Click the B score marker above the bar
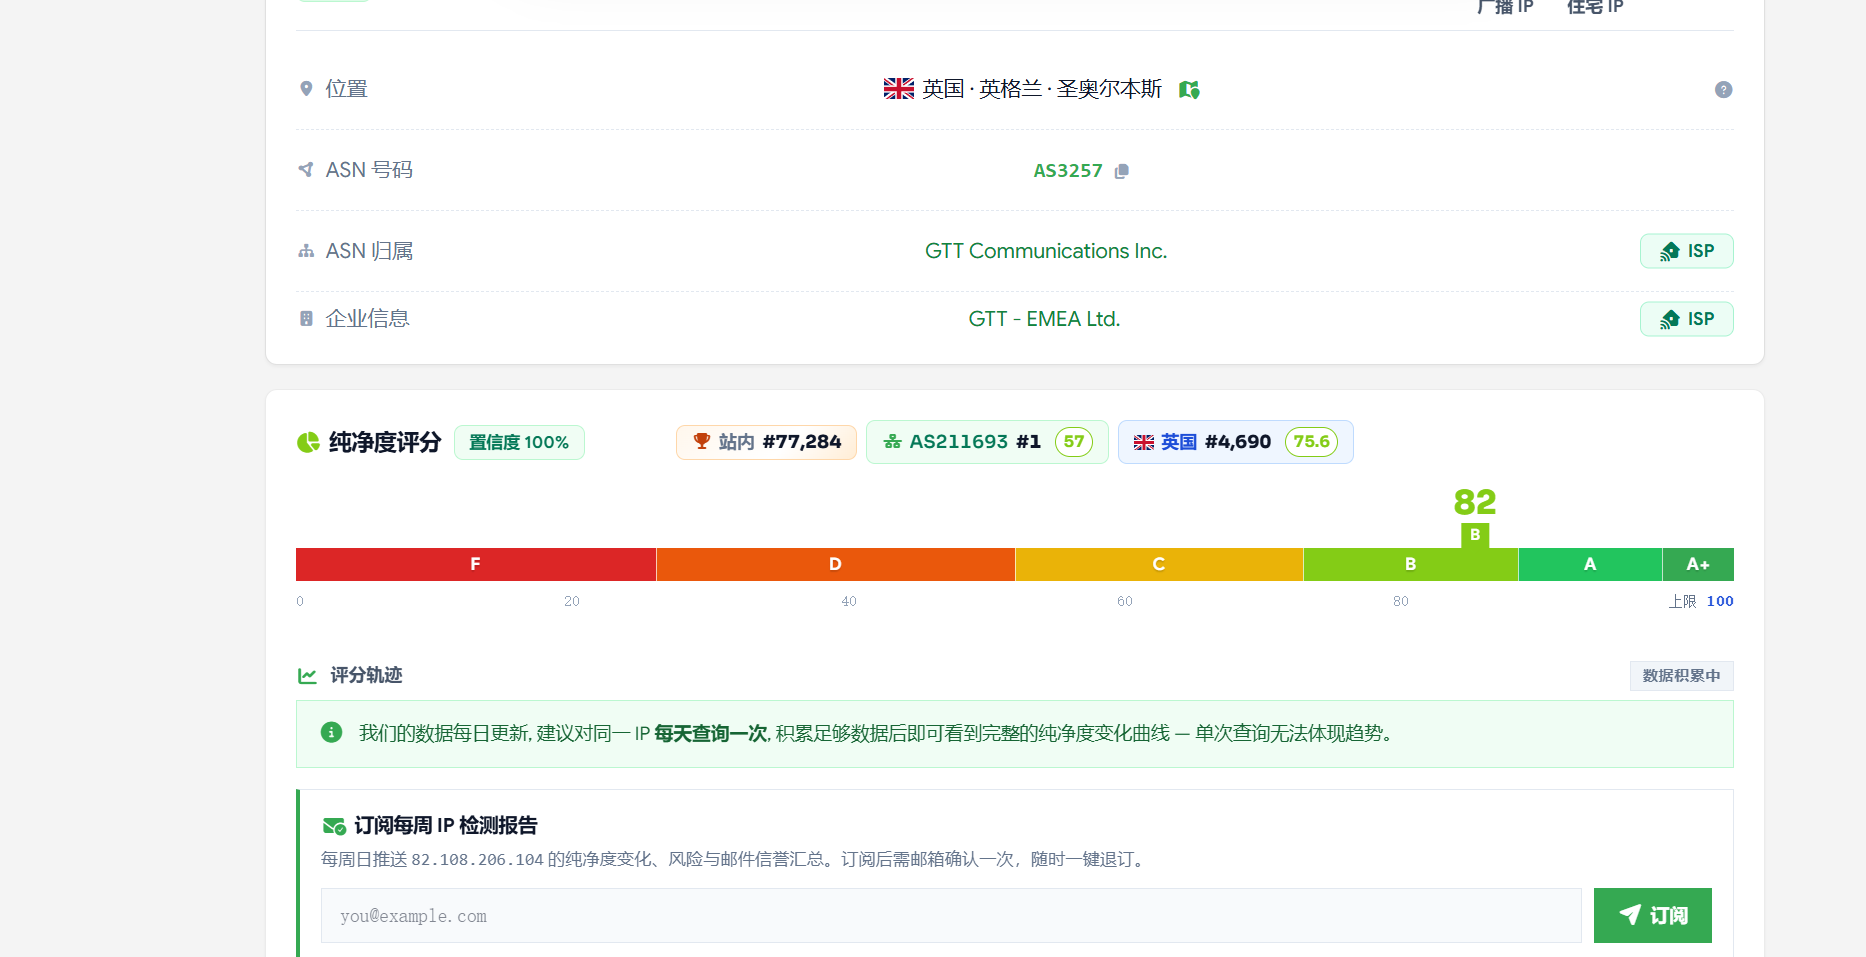The height and width of the screenshot is (957, 1866). (1475, 535)
